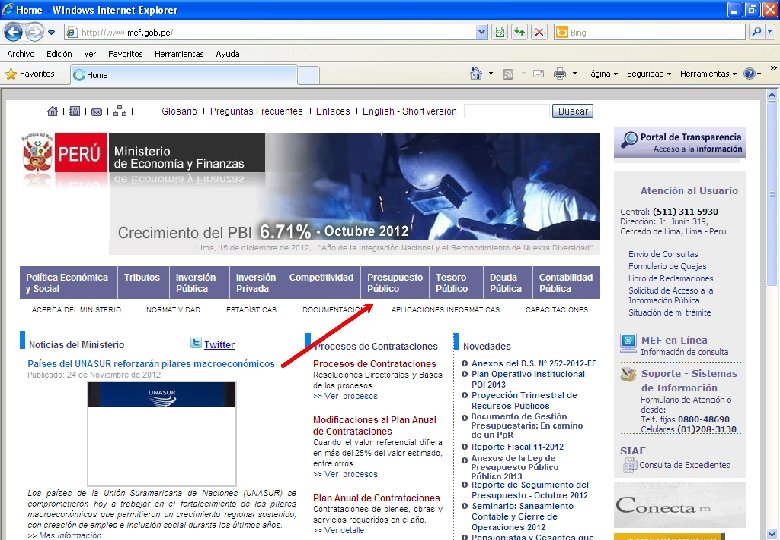Open the Inversión Pública navigation tab
The height and width of the screenshot is (540, 780).
click(x=198, y=282)
